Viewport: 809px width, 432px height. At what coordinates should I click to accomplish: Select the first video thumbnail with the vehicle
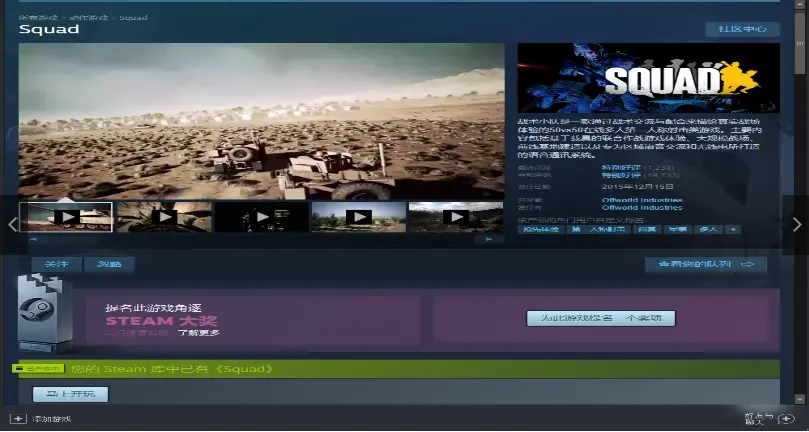tap(66, 217)
